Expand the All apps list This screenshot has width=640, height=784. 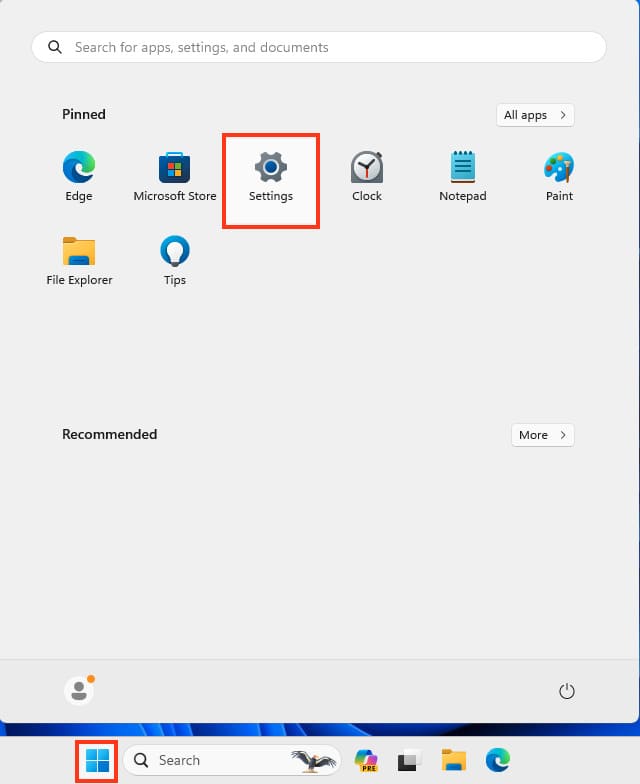[x=535, y=115]
